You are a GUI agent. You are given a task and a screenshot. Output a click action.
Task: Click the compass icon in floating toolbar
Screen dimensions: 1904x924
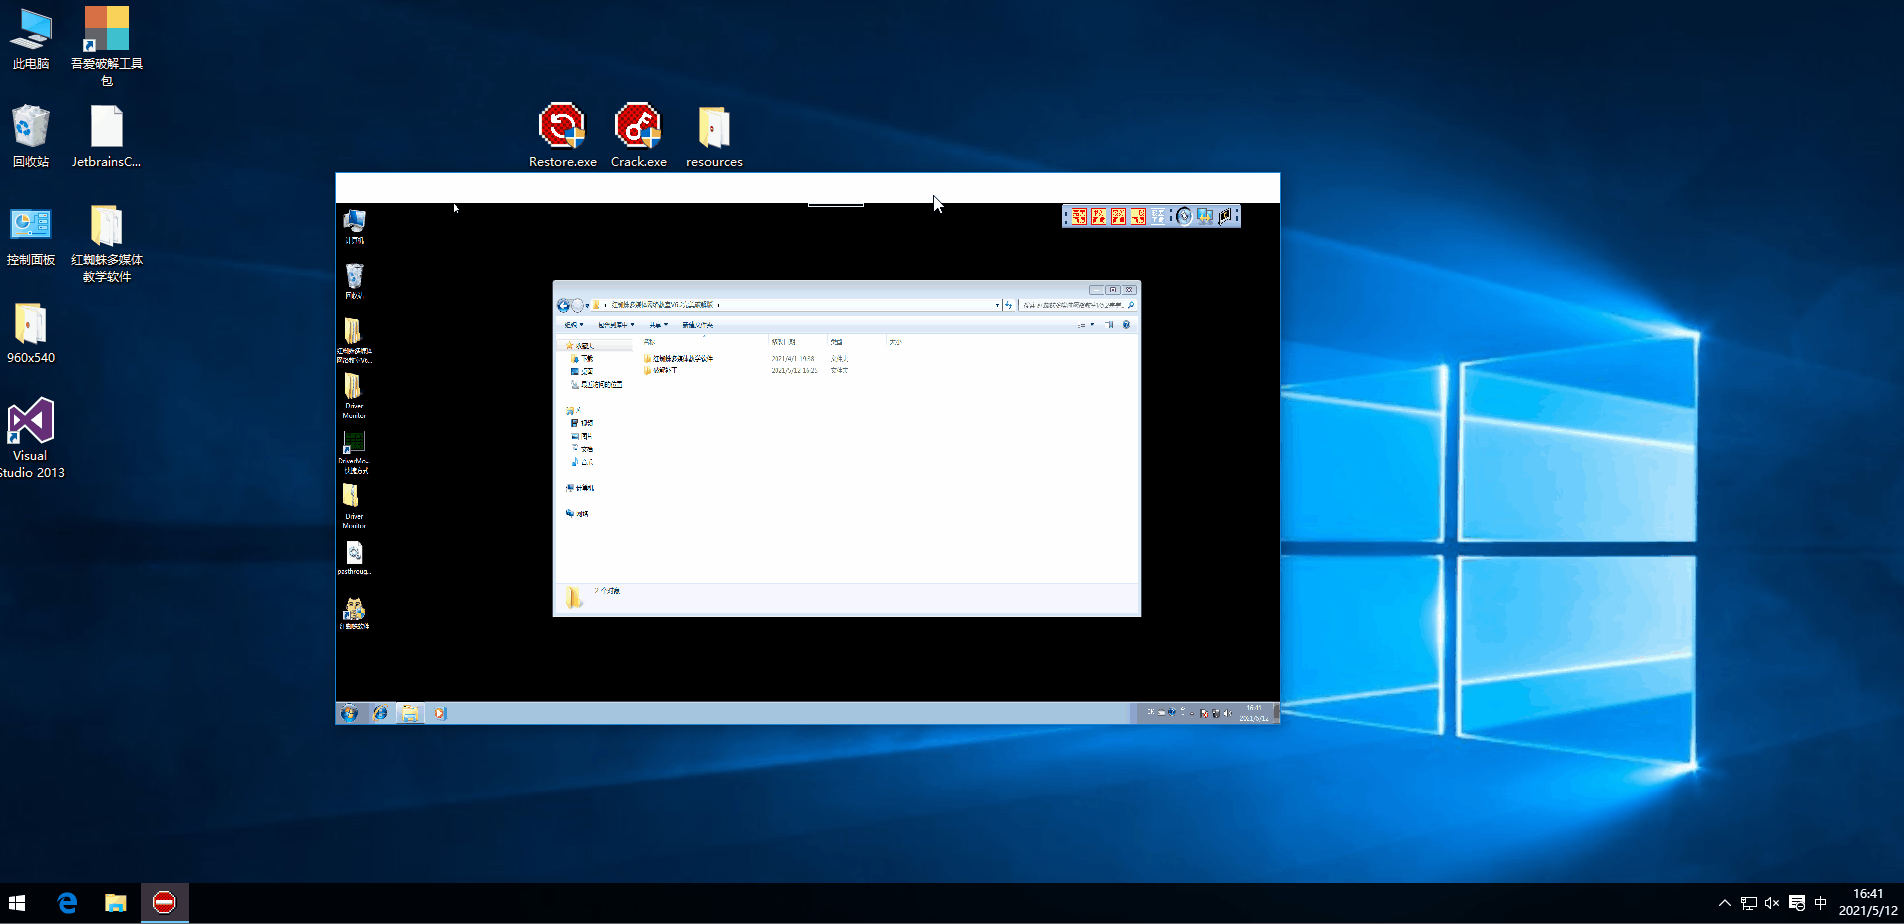click(x=1184, y=216)
